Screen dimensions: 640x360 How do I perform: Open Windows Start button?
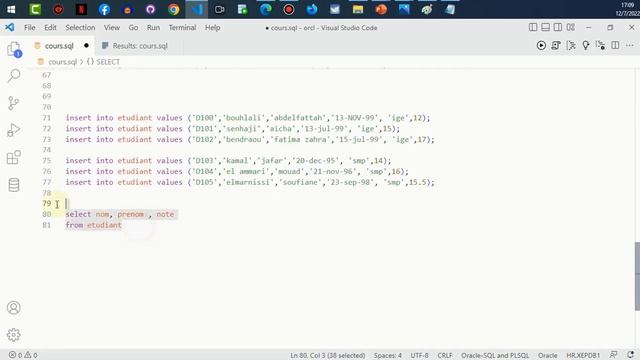[x=11, y=9]
